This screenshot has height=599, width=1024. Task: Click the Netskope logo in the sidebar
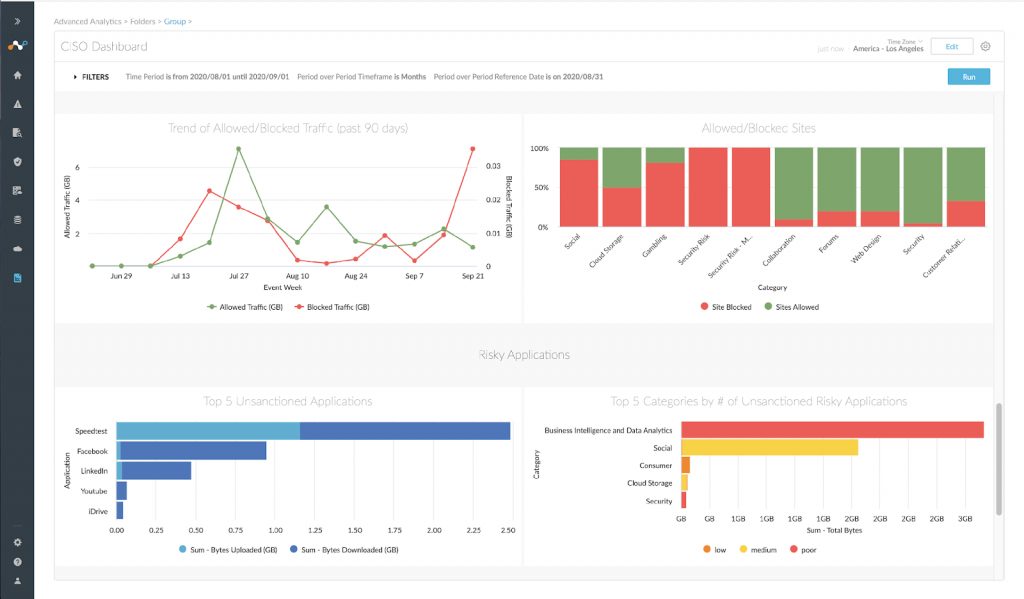18,46
